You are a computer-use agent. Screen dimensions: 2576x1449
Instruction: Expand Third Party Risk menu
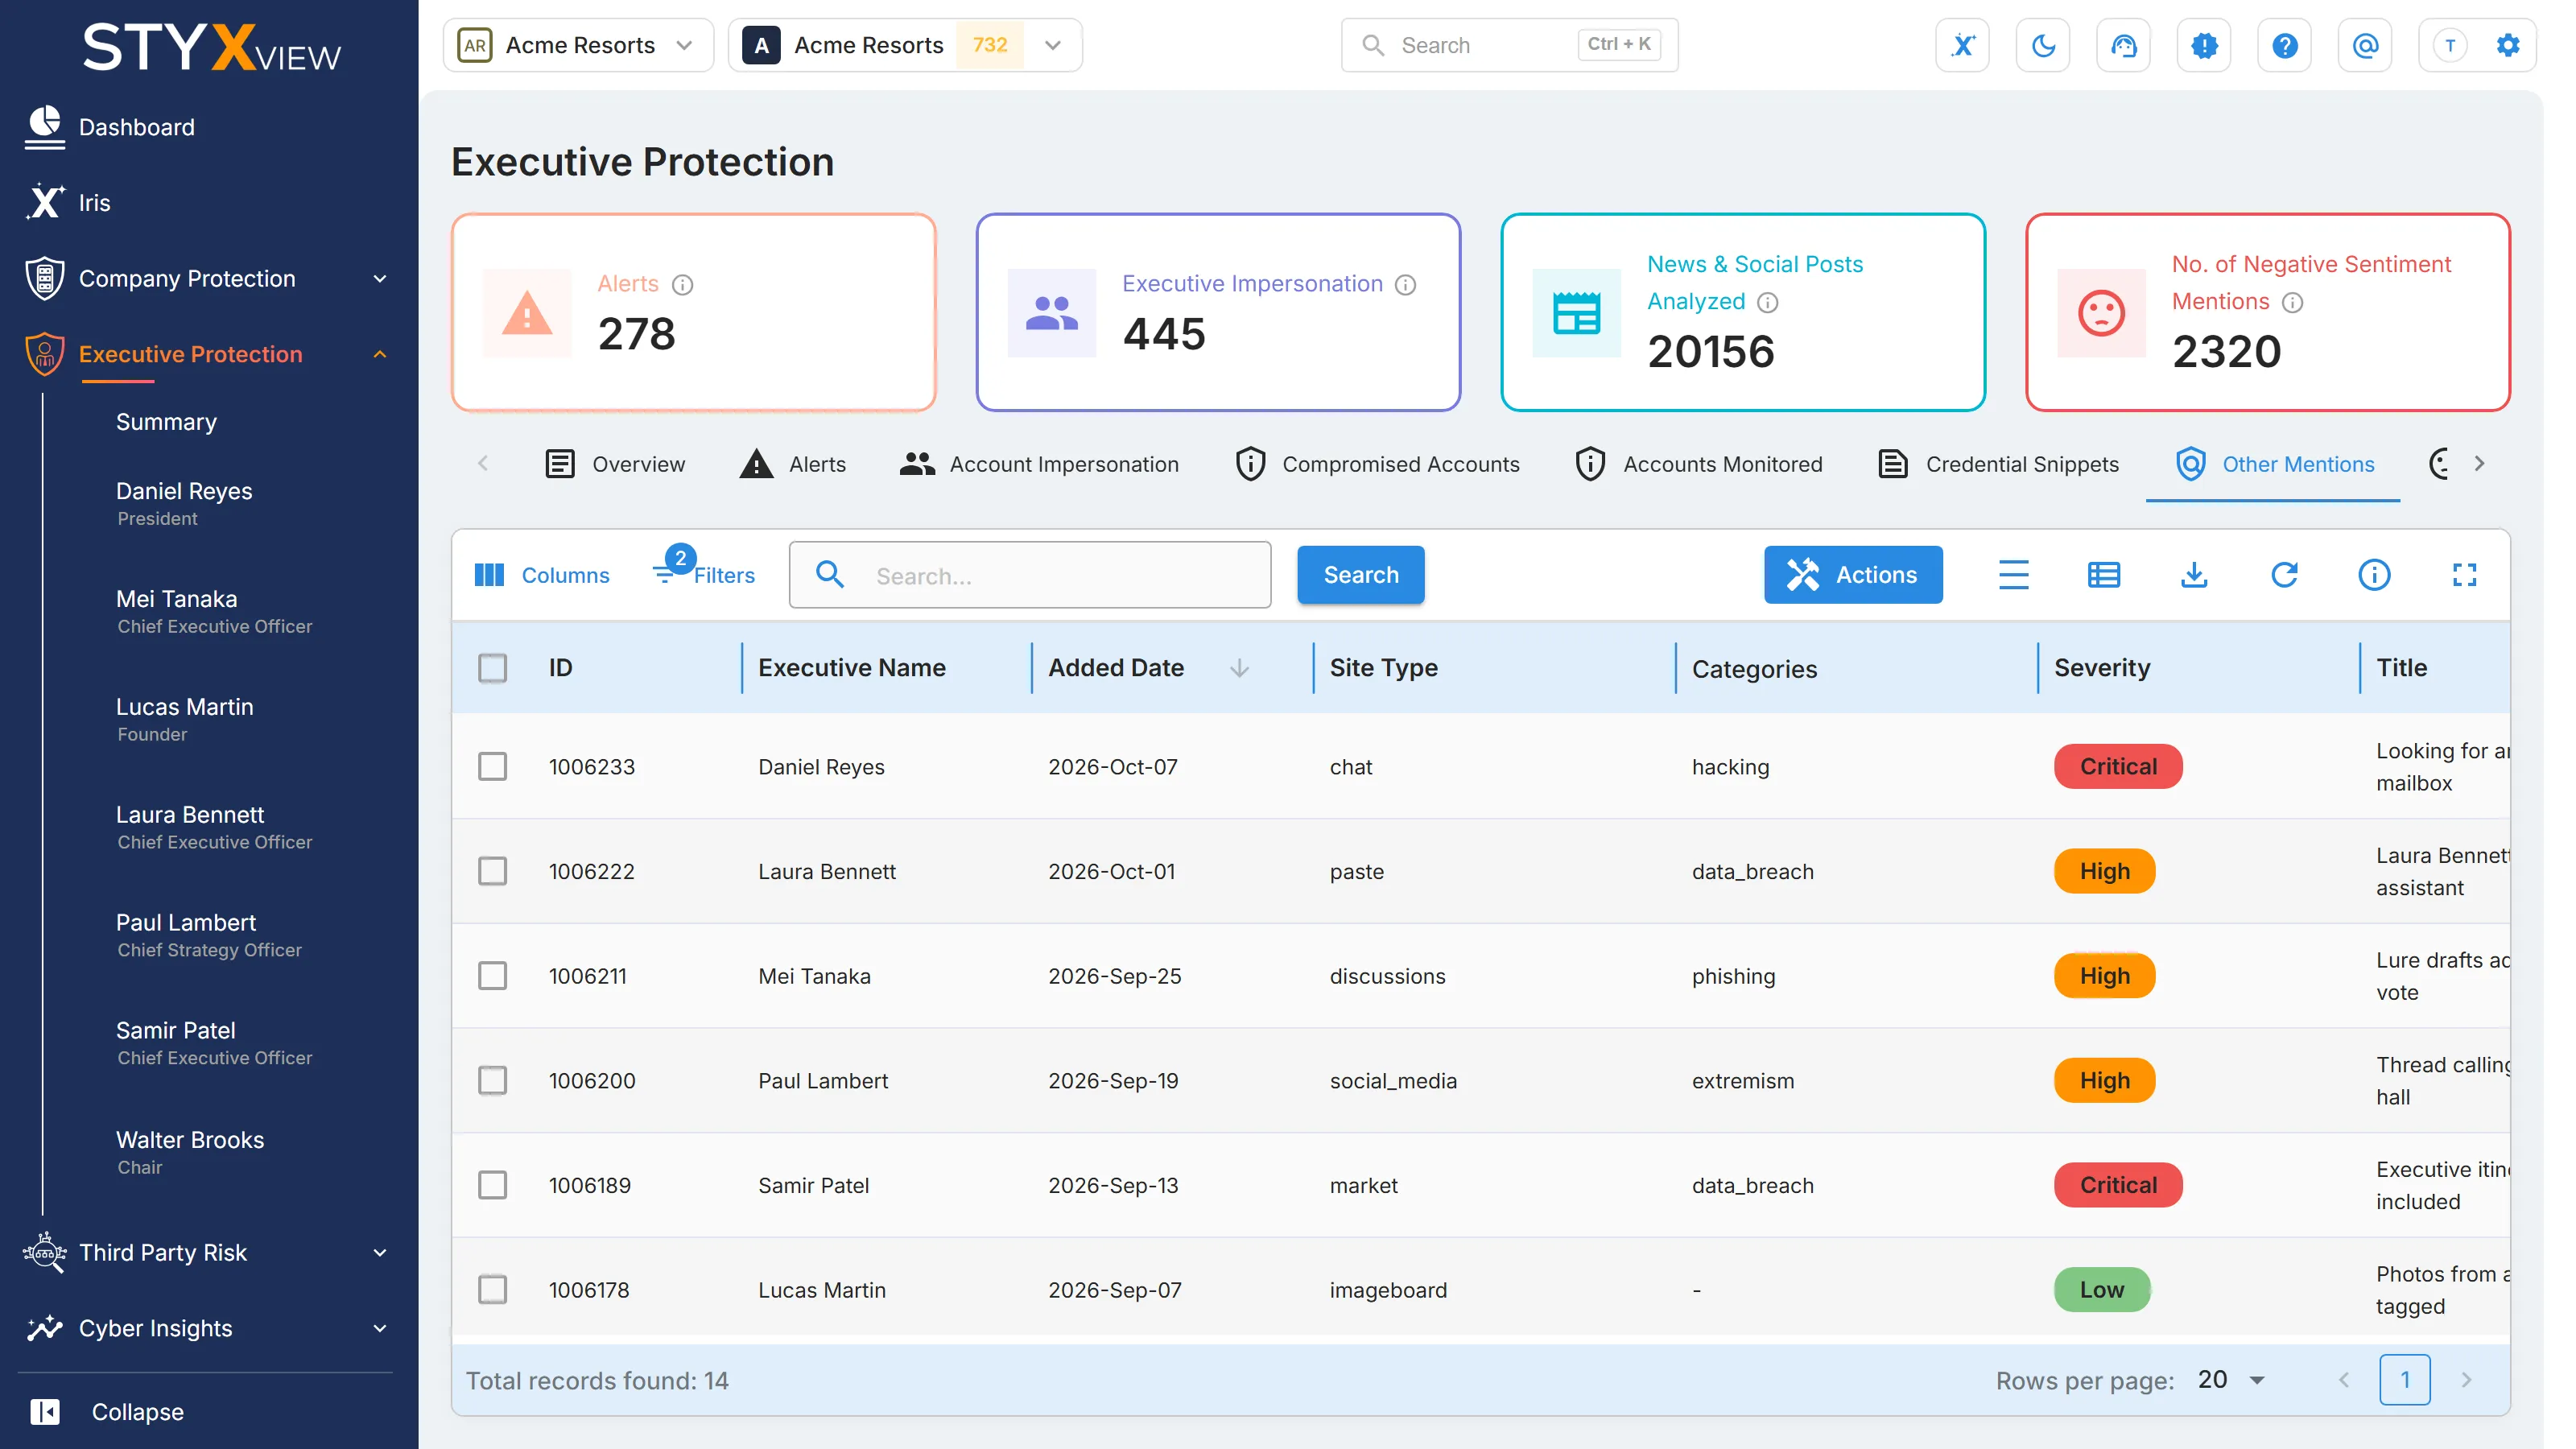[x=205, y=1253]
